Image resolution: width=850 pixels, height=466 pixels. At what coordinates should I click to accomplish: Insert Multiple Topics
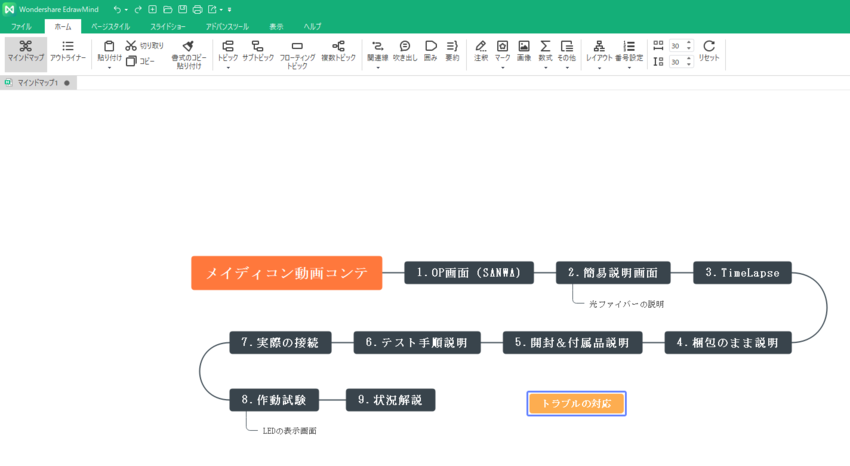pyautogui.click(x=338, y=50)
